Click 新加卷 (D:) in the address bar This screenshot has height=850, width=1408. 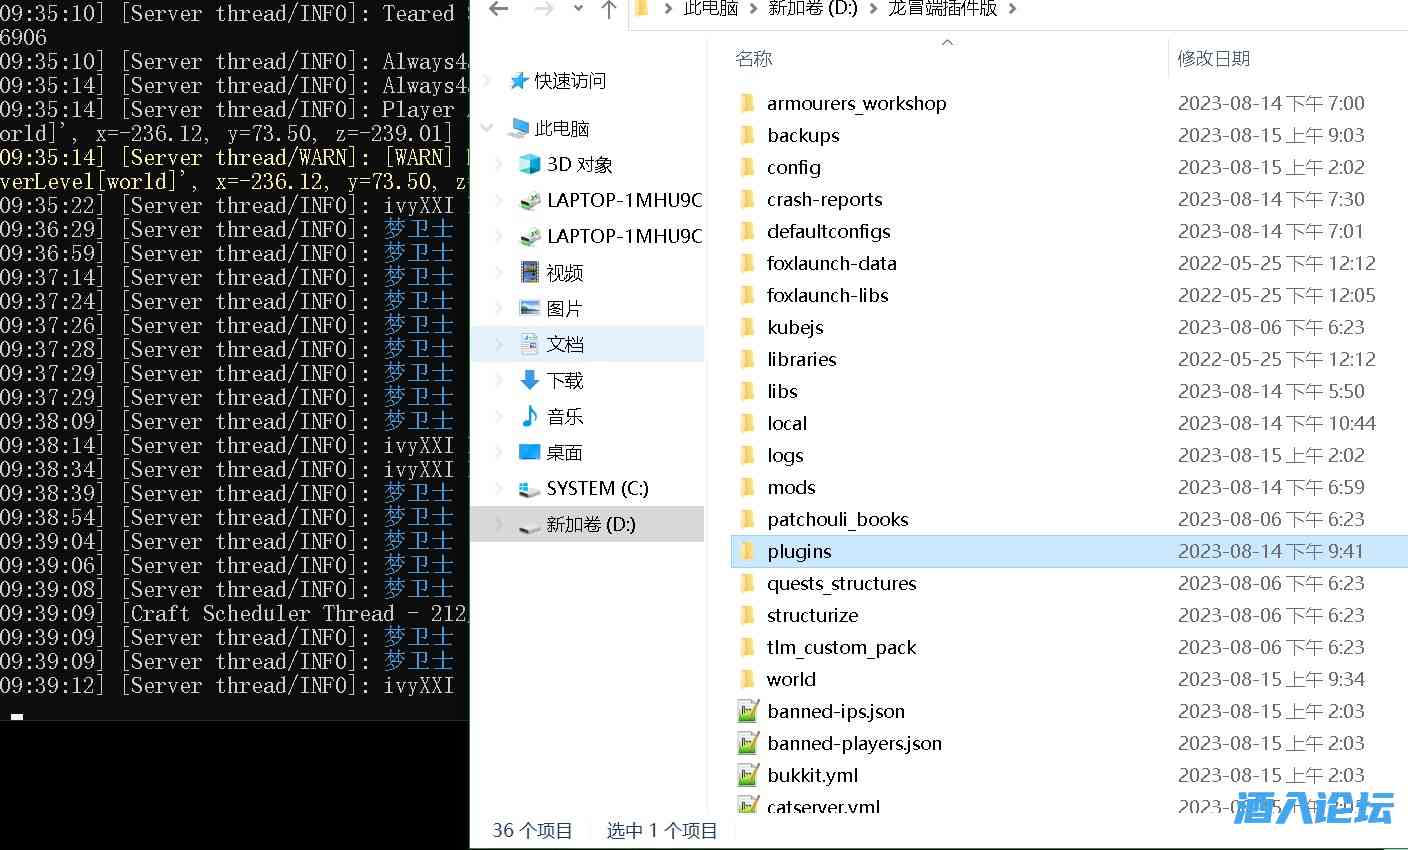point(813,9)
